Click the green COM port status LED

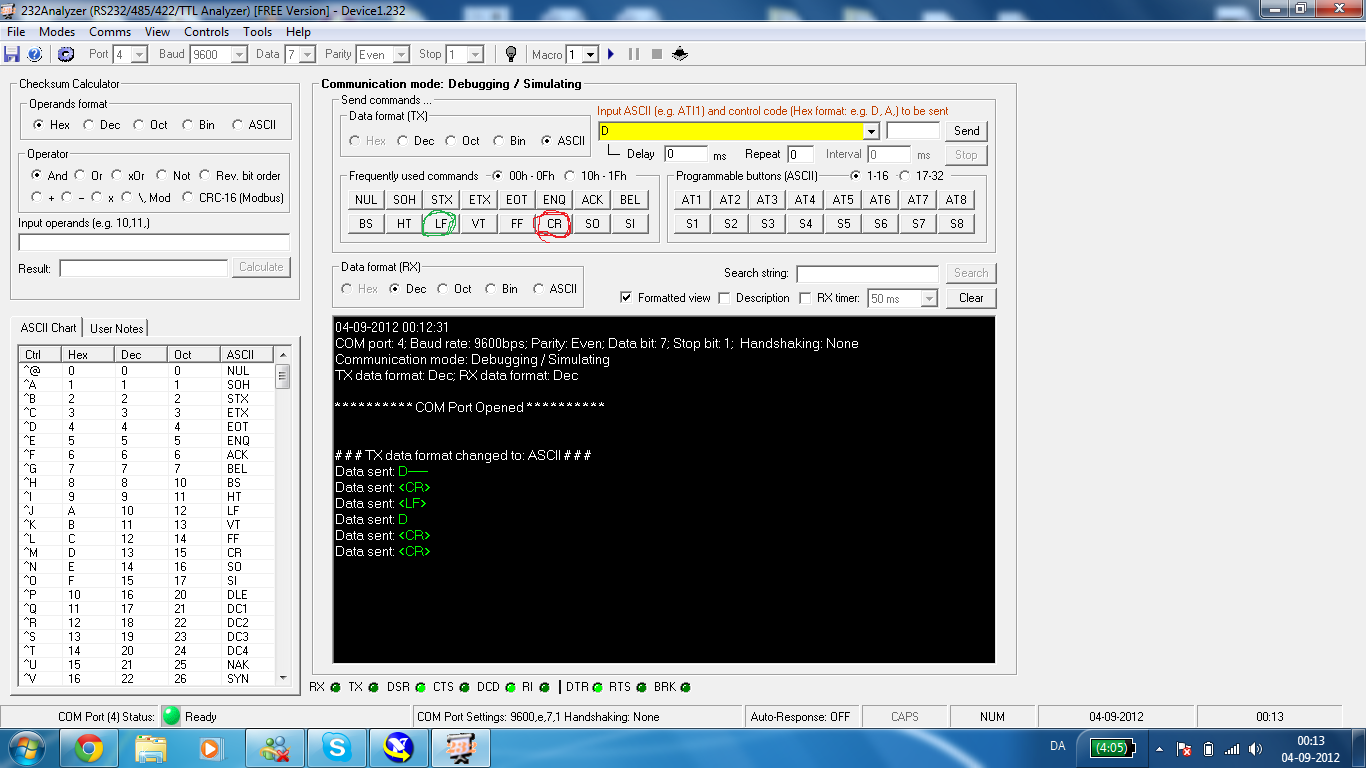pyautogui.click(x=171, y=716)
